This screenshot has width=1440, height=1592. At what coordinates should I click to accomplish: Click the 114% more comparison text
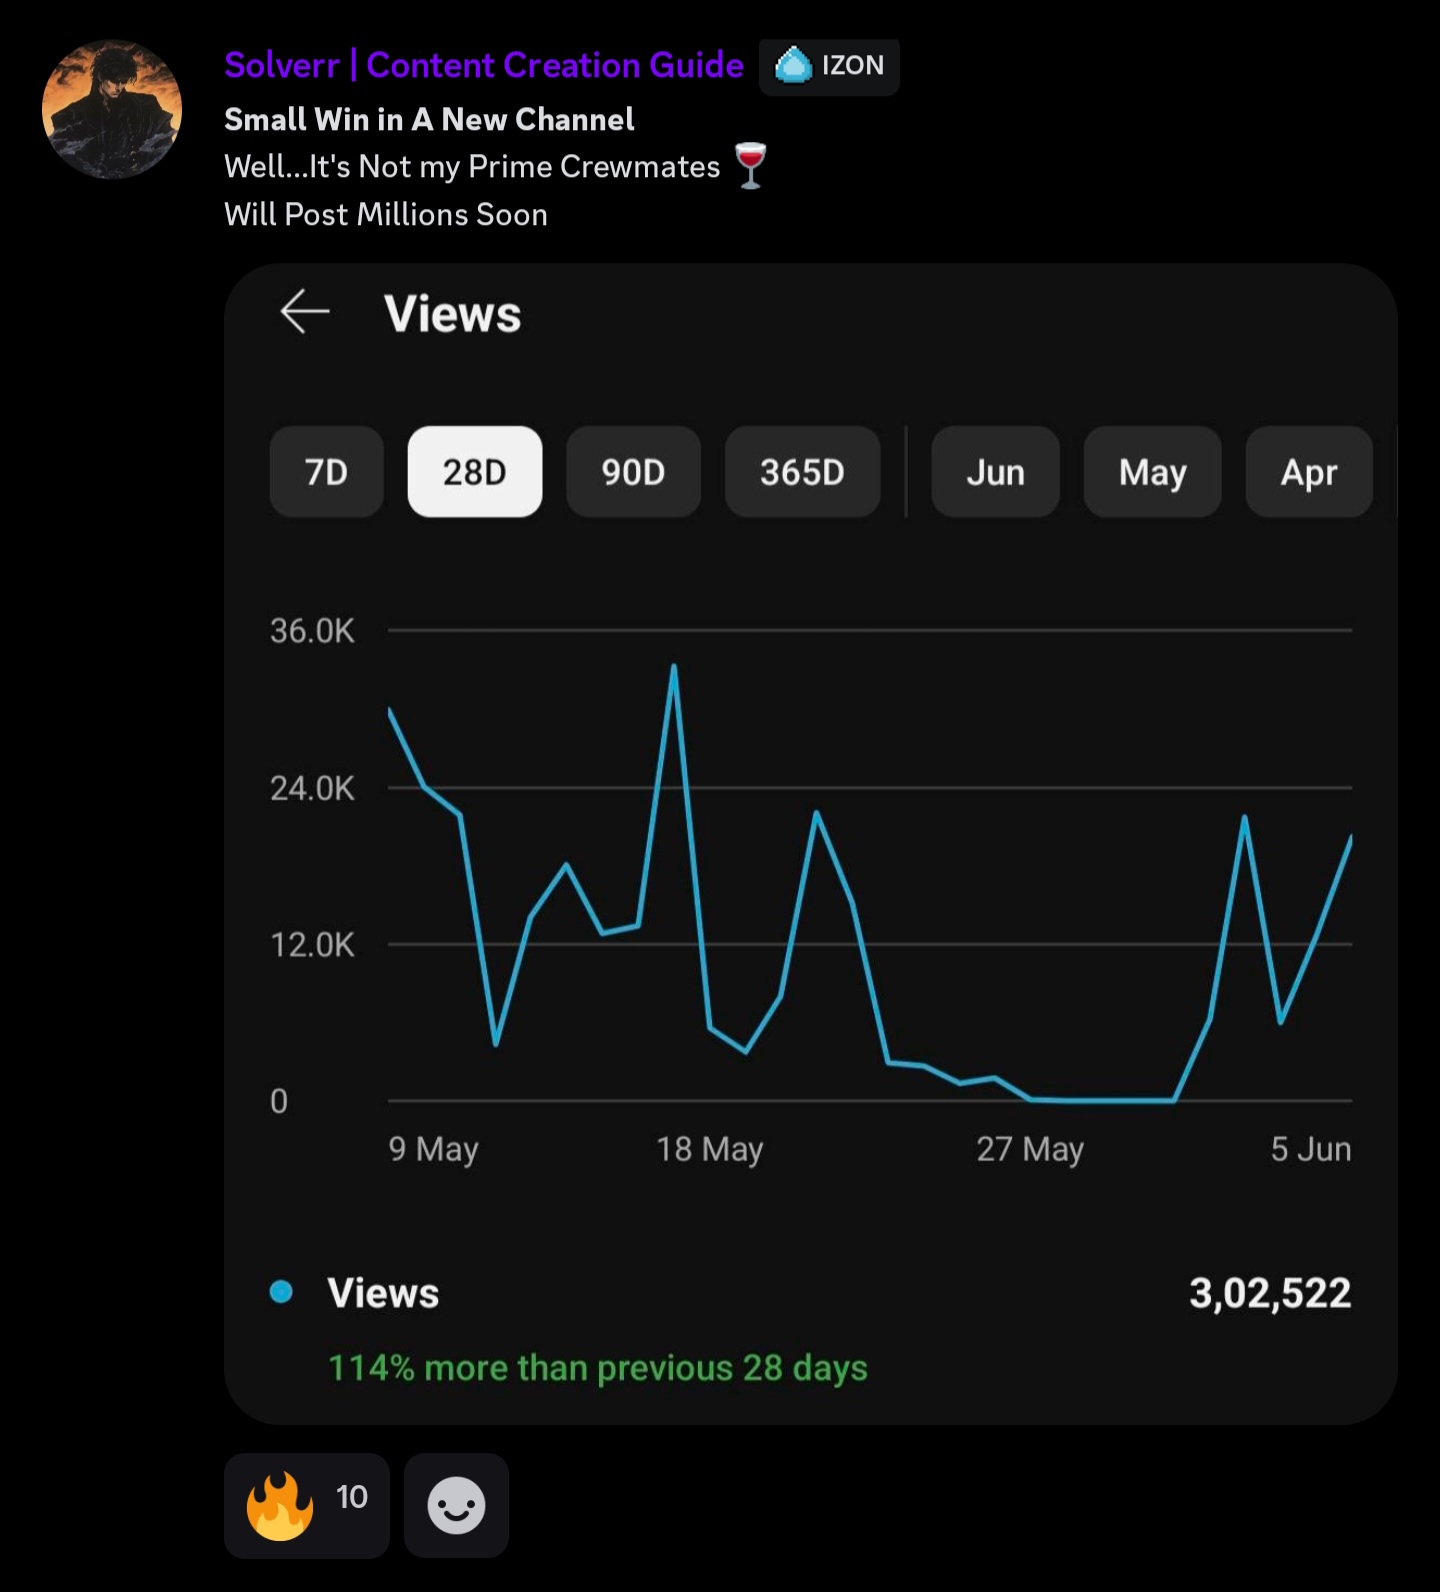598,1368
